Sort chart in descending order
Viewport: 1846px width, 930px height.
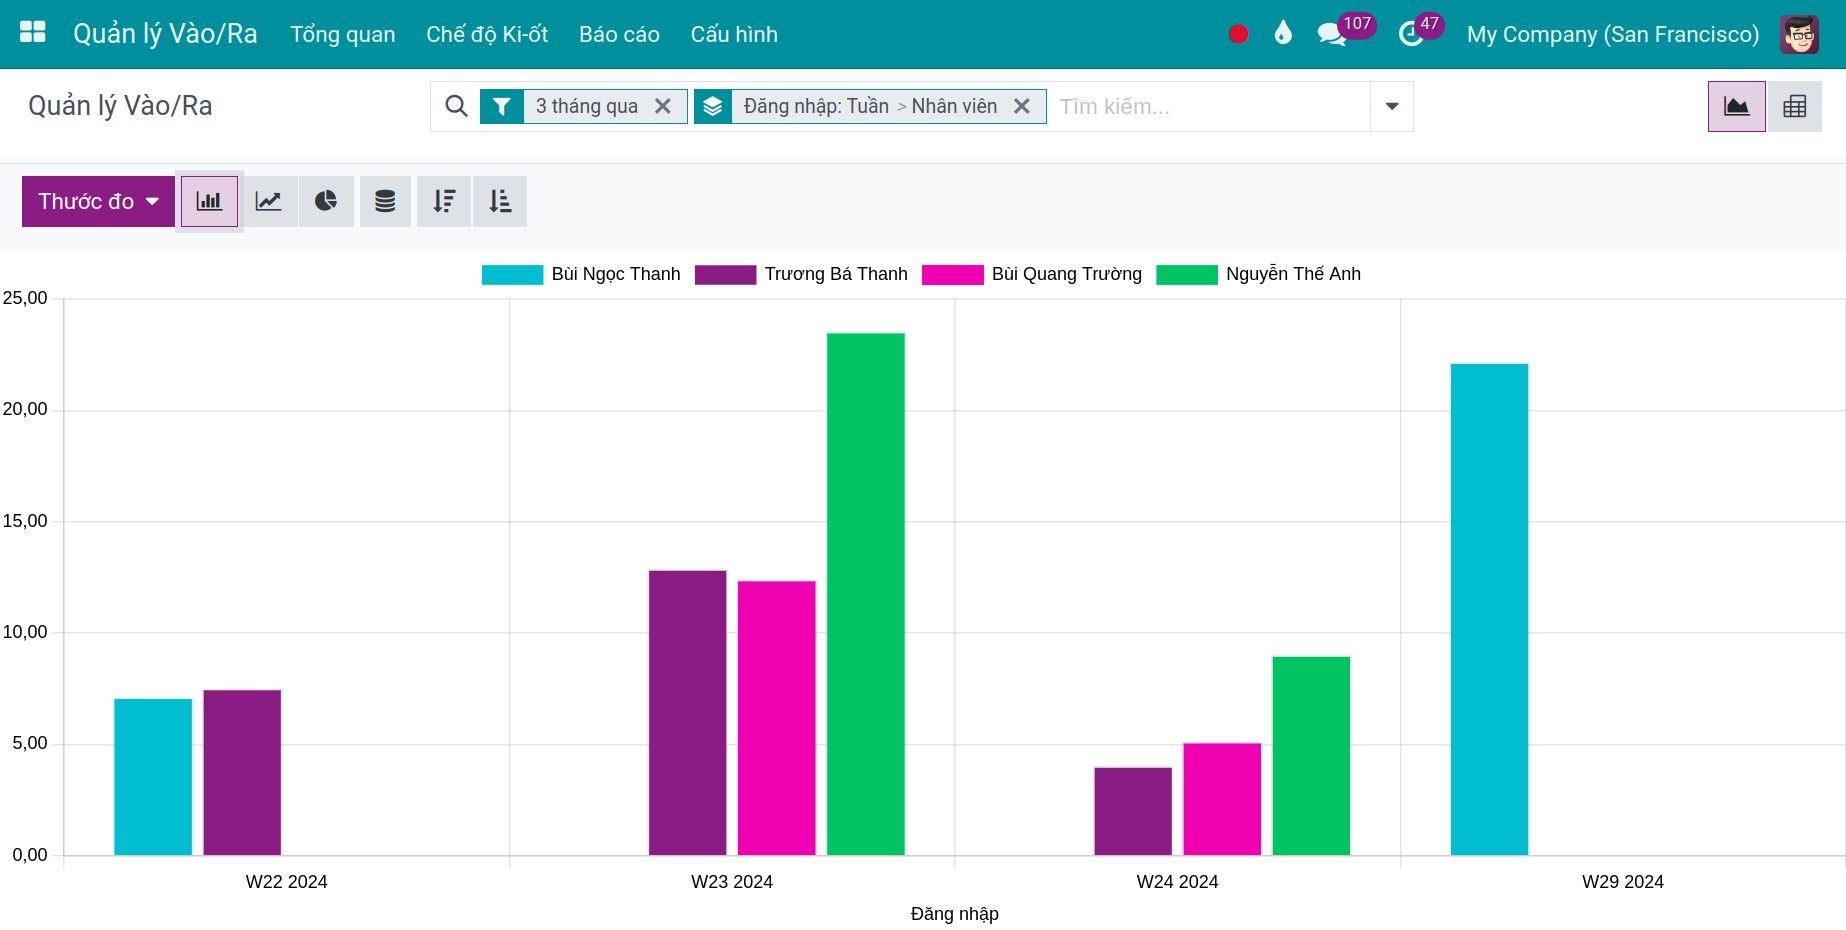point(444,201)
